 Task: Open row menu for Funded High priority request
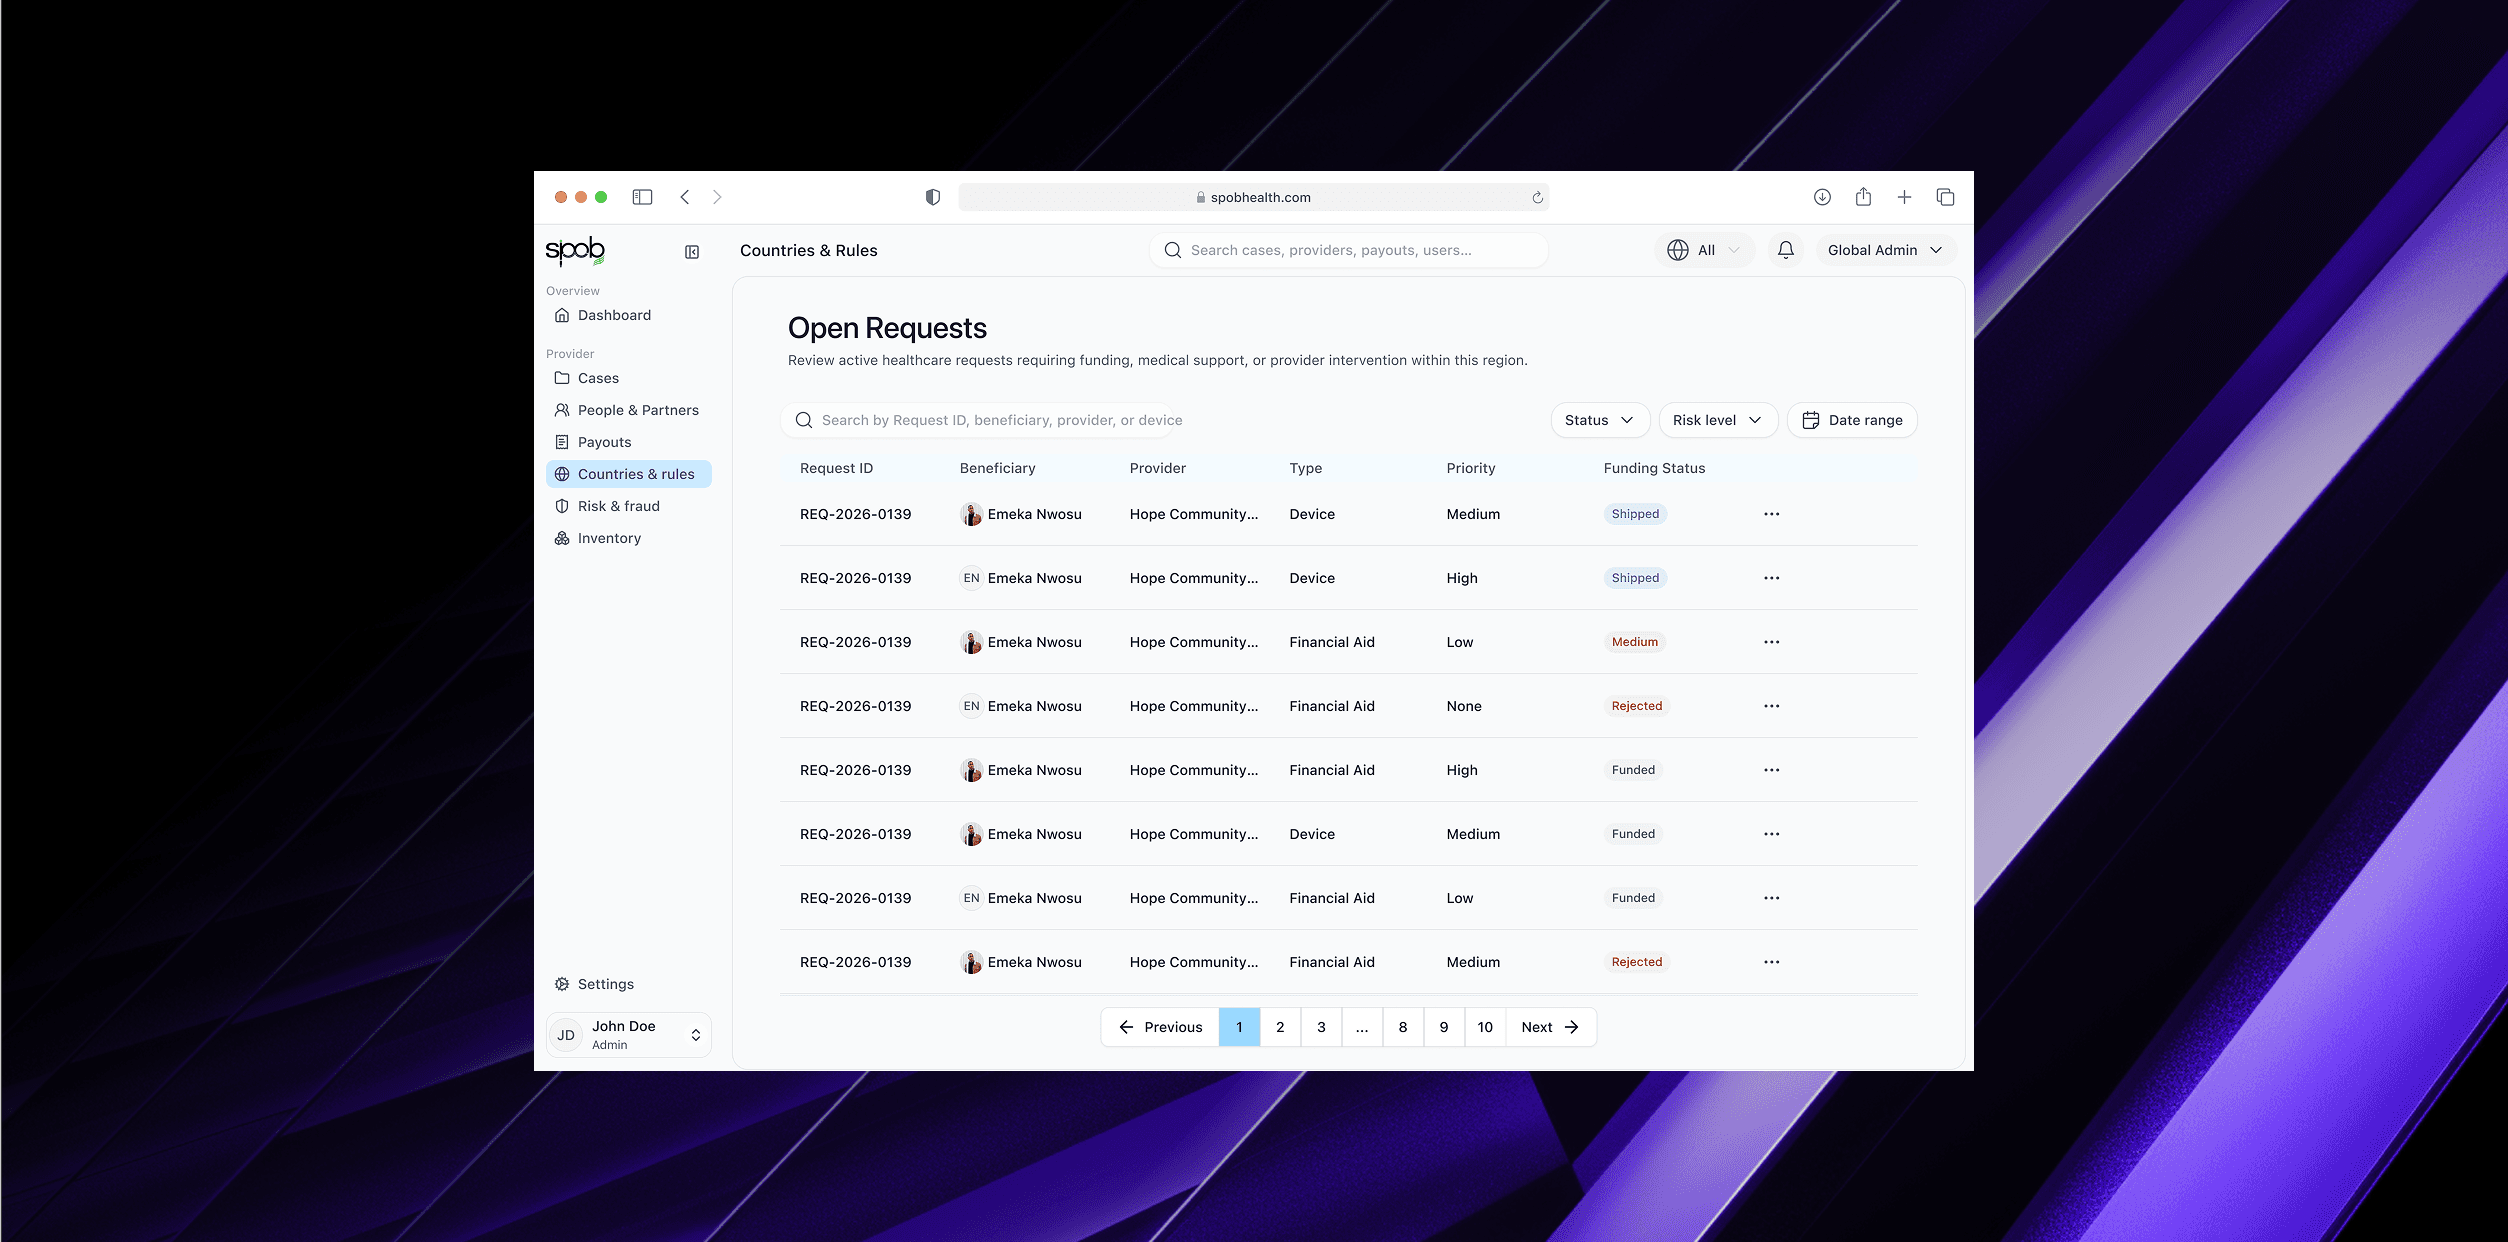(x=1772, y=770)
